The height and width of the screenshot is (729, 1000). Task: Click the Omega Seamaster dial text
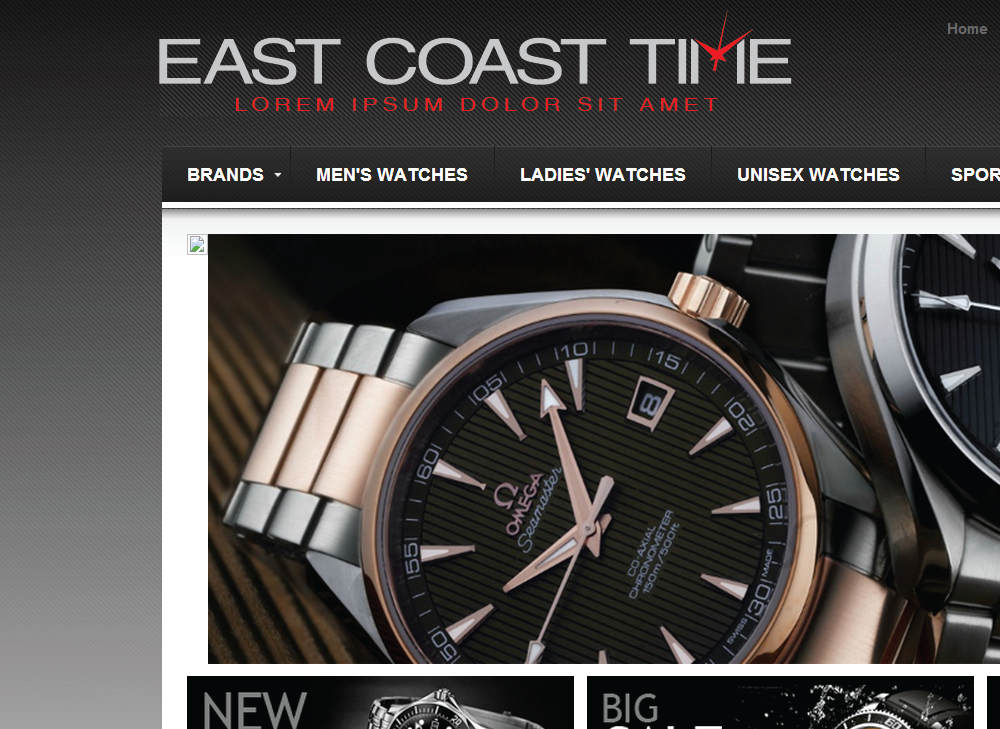click(531, 508)
